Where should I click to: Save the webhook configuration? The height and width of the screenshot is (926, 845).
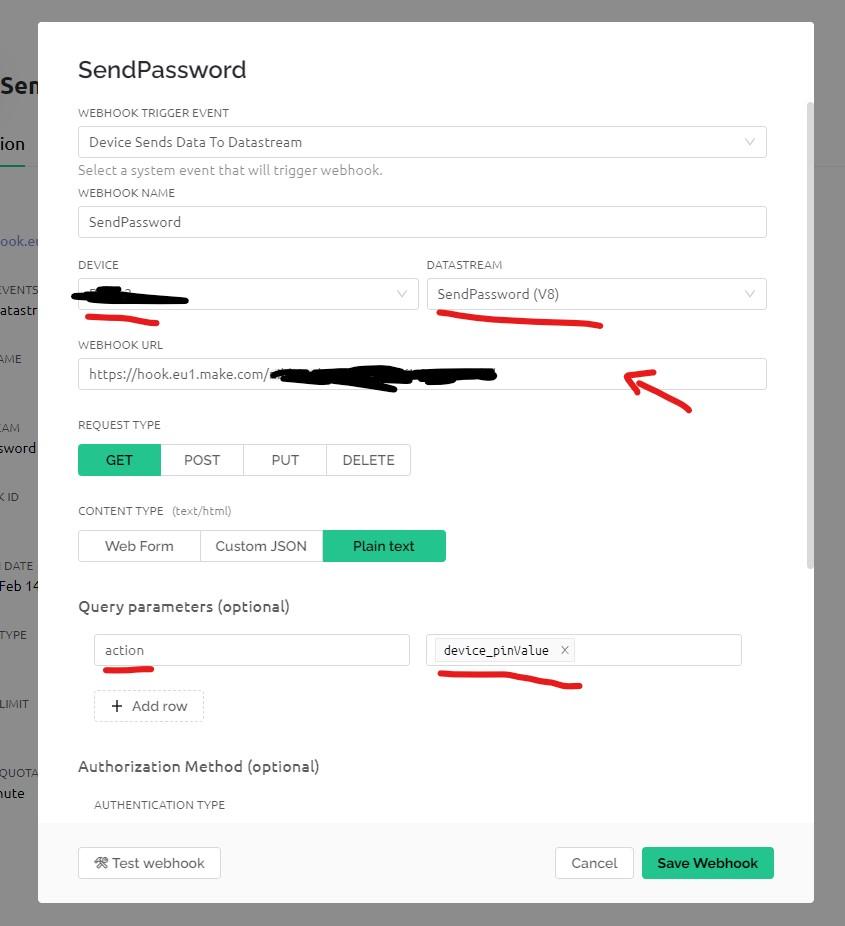coord(707,862)
